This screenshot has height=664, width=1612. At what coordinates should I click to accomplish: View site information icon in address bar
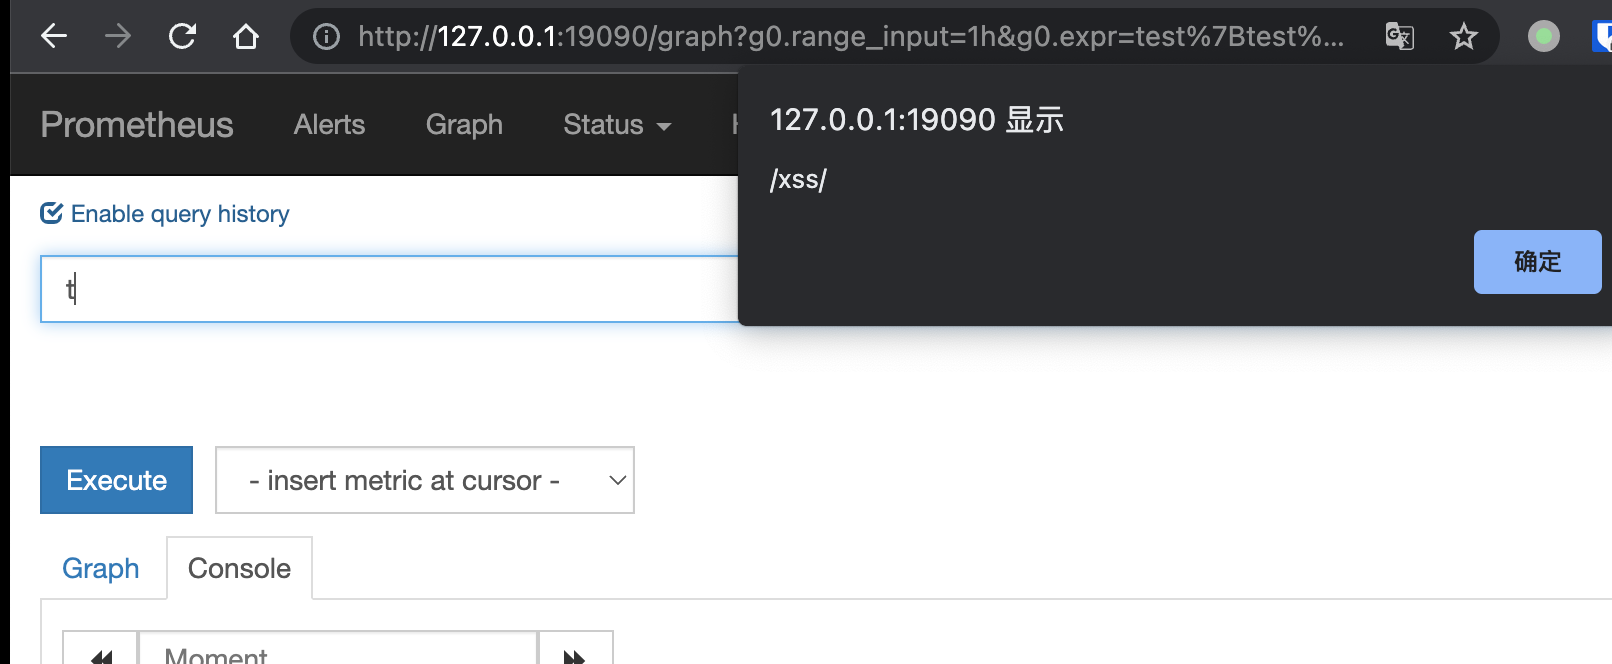pyautogui.click(x=326, y=37)
